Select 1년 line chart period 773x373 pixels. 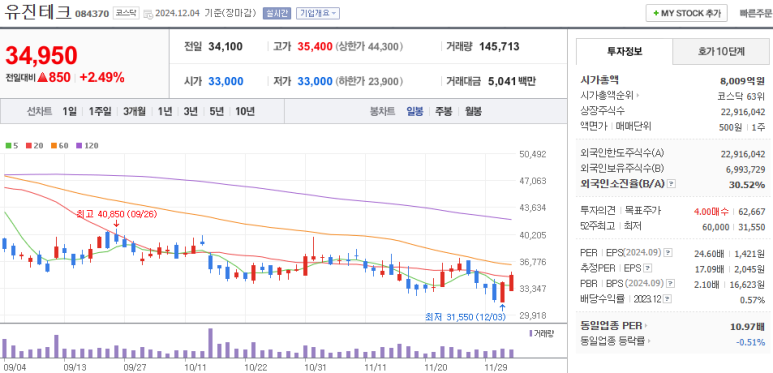[165, 111]
